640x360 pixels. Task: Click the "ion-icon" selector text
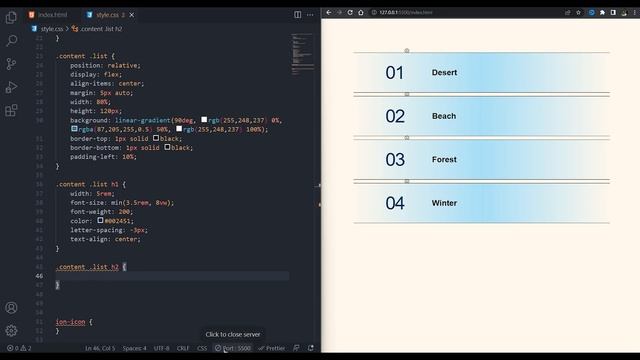[x=71, y=322]
